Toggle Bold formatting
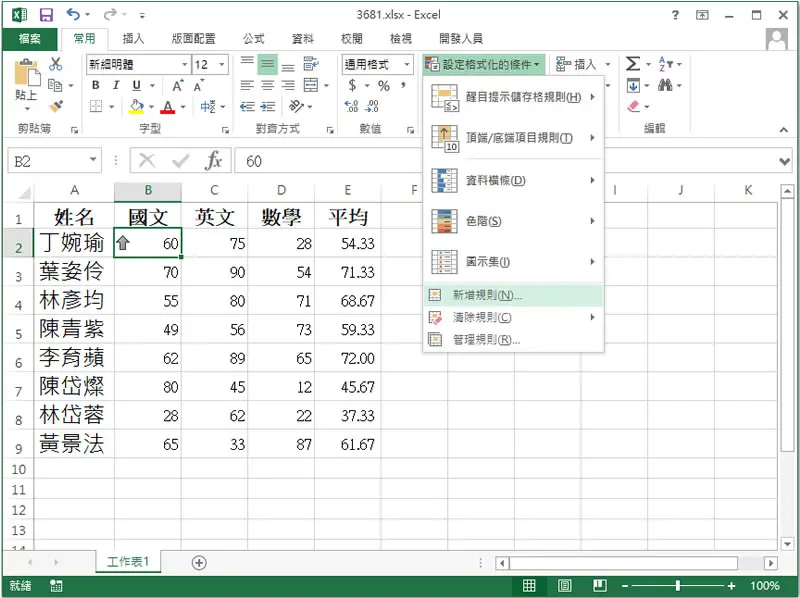 point(95,85)
